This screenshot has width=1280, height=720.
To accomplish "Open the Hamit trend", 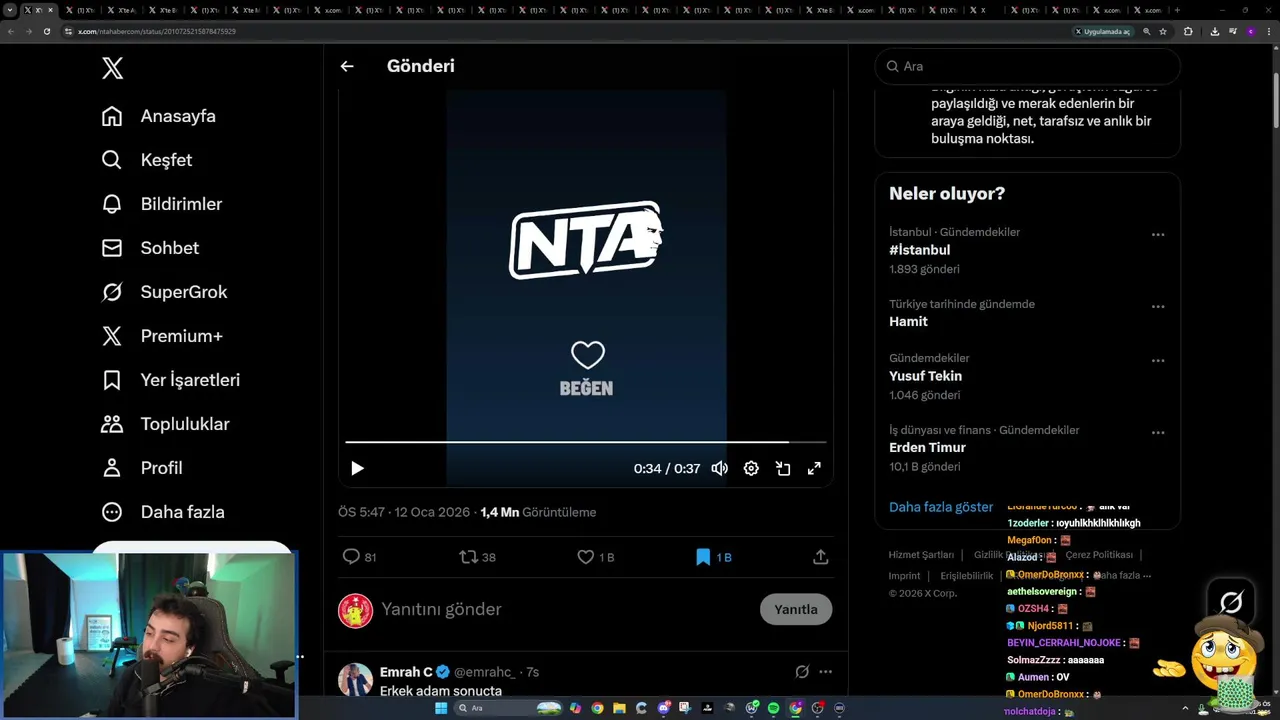I will [x=908, y=322].
